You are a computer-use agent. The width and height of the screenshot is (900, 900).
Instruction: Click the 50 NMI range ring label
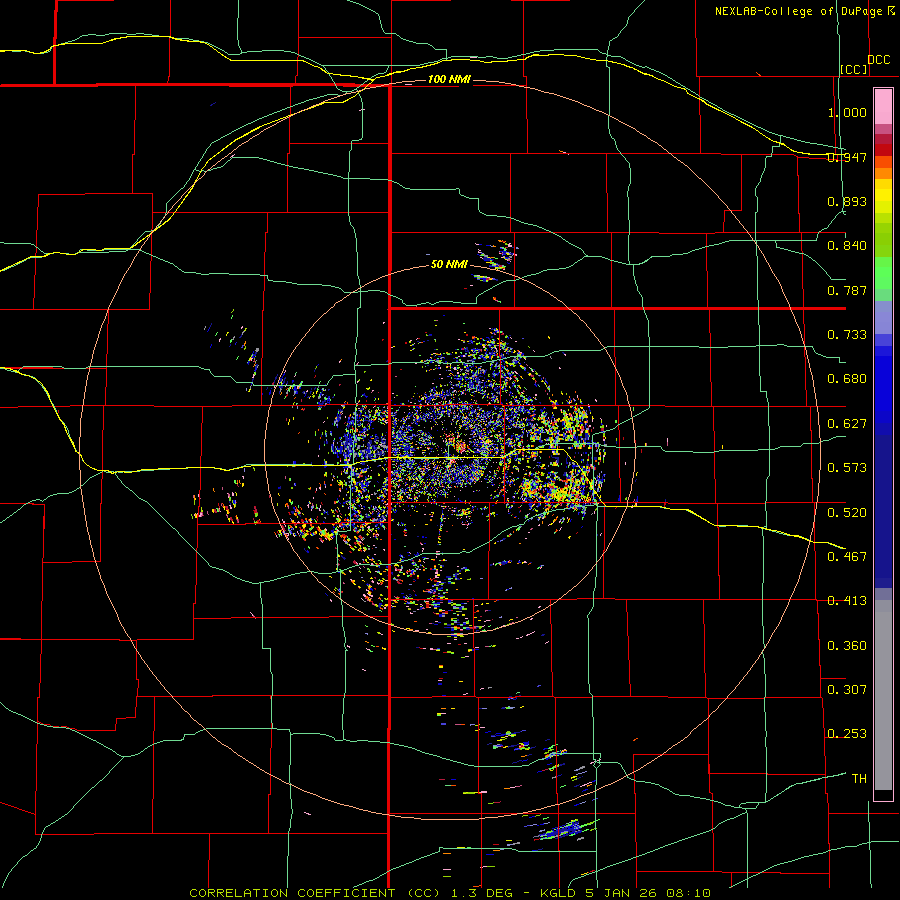pos(449,264)
